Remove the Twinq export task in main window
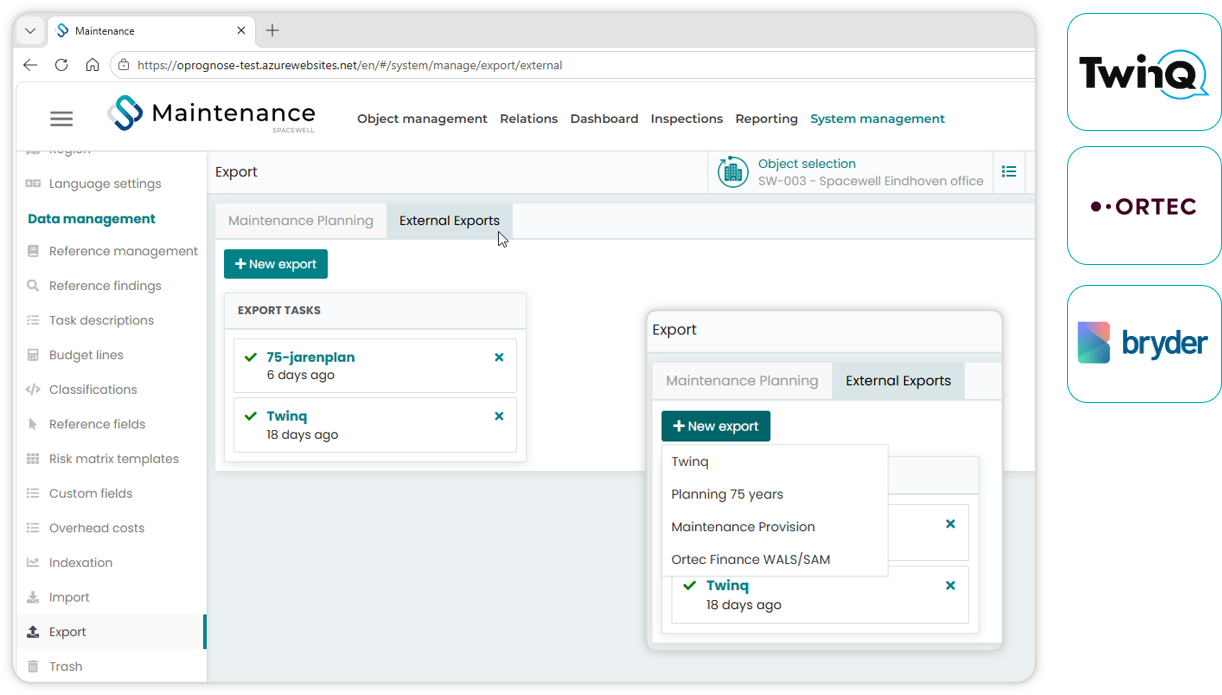1222x695 pixels. 499,416
